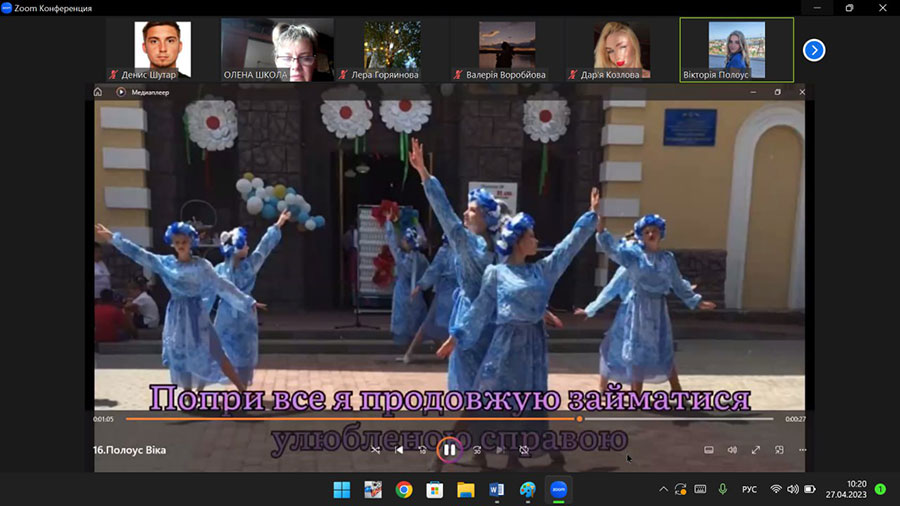Open the media player volume control
Screen dimensions: 900x506
point(732,450)
